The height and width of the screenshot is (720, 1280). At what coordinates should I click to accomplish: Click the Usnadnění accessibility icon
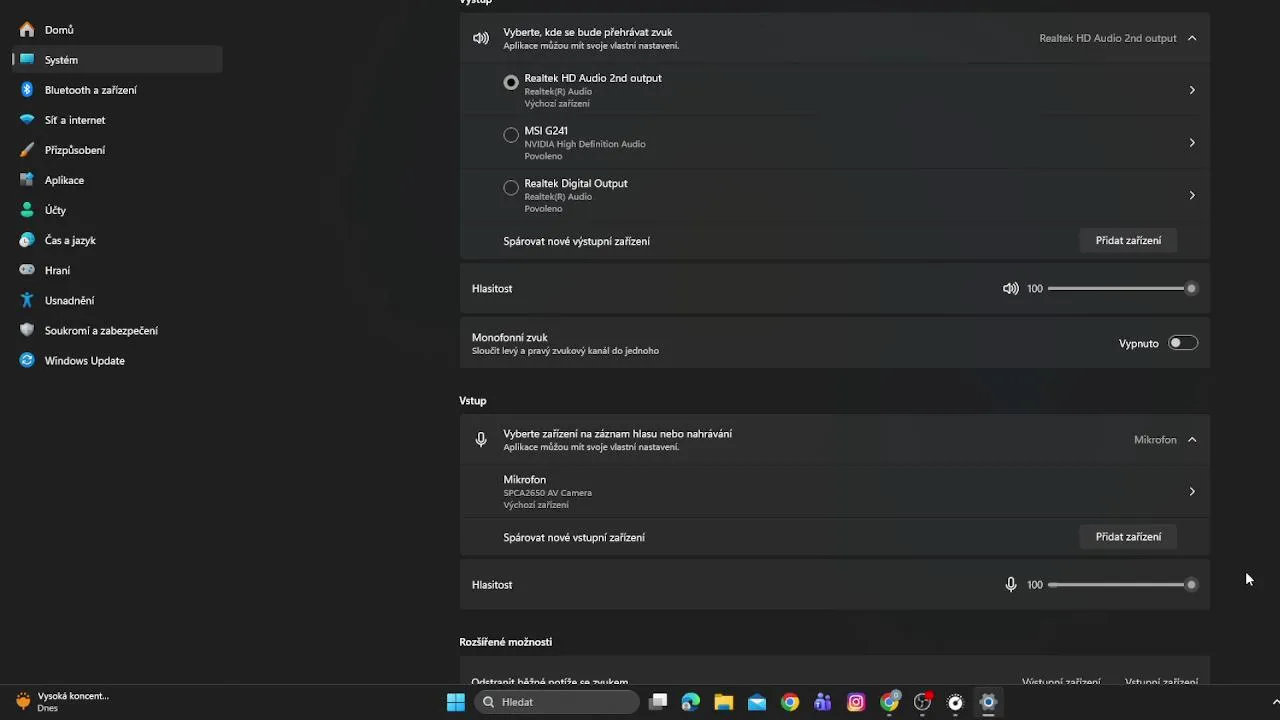click(27, 300)
